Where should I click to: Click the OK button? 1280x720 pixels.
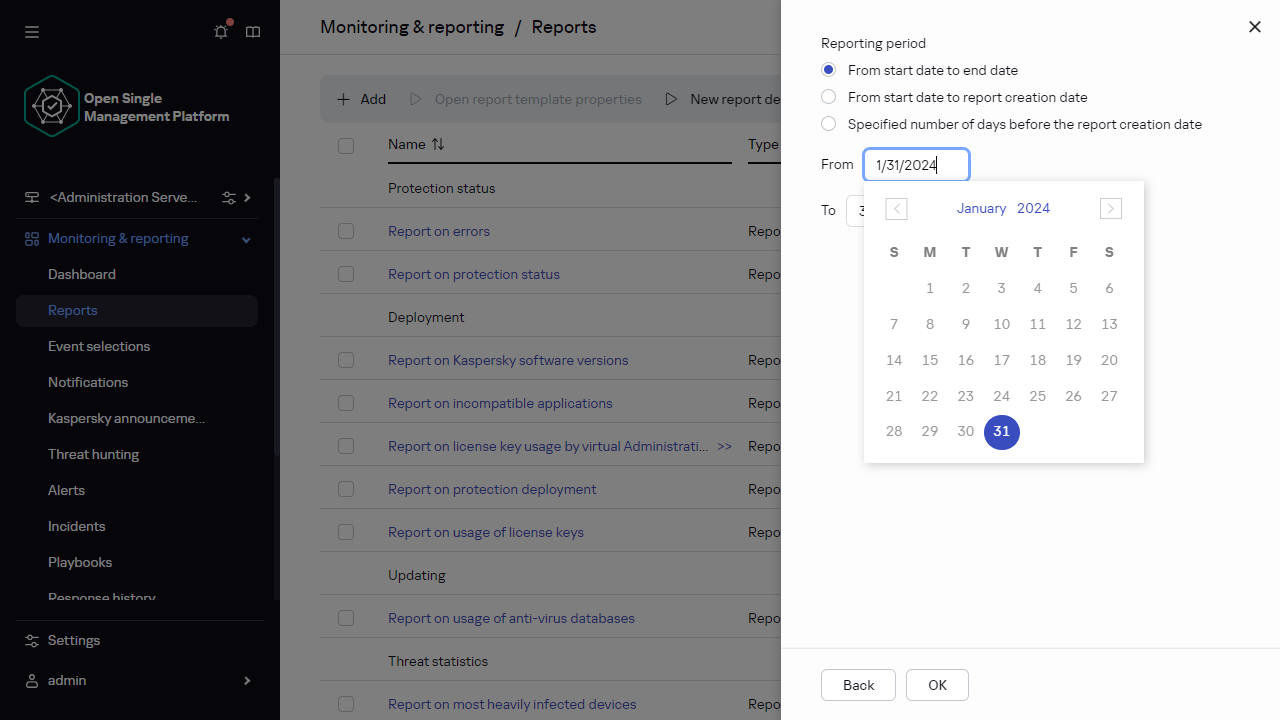pyautogui.click(x=937, y=685)
